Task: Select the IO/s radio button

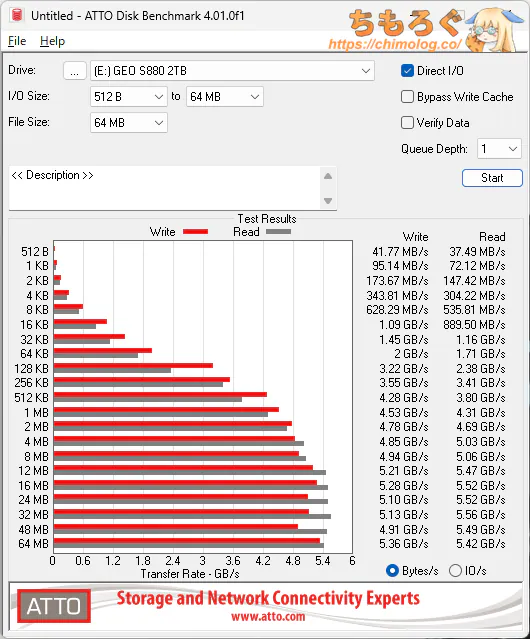Action: (x=455, y=571)
